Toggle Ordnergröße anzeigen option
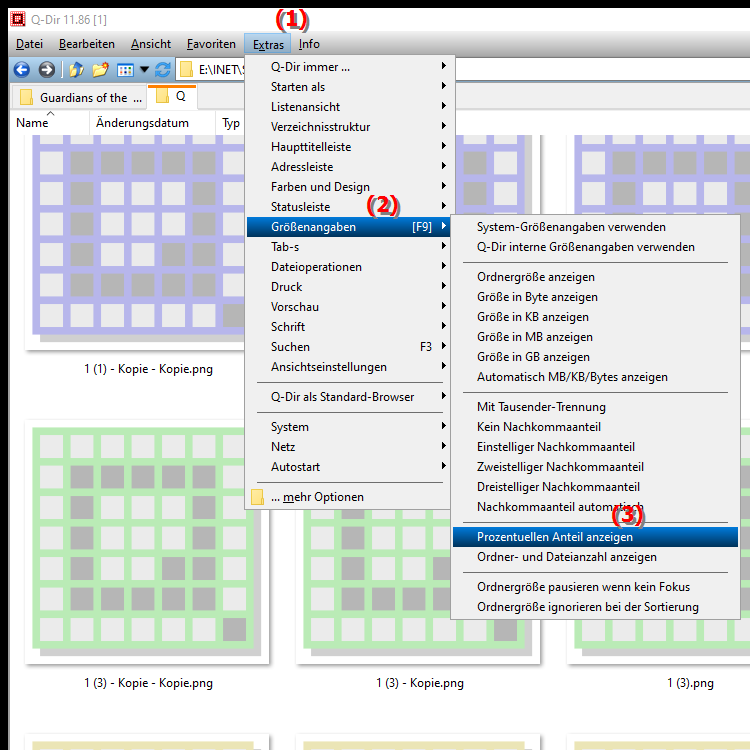Viewport: 750px width, 750px height. tap(595, 277)
